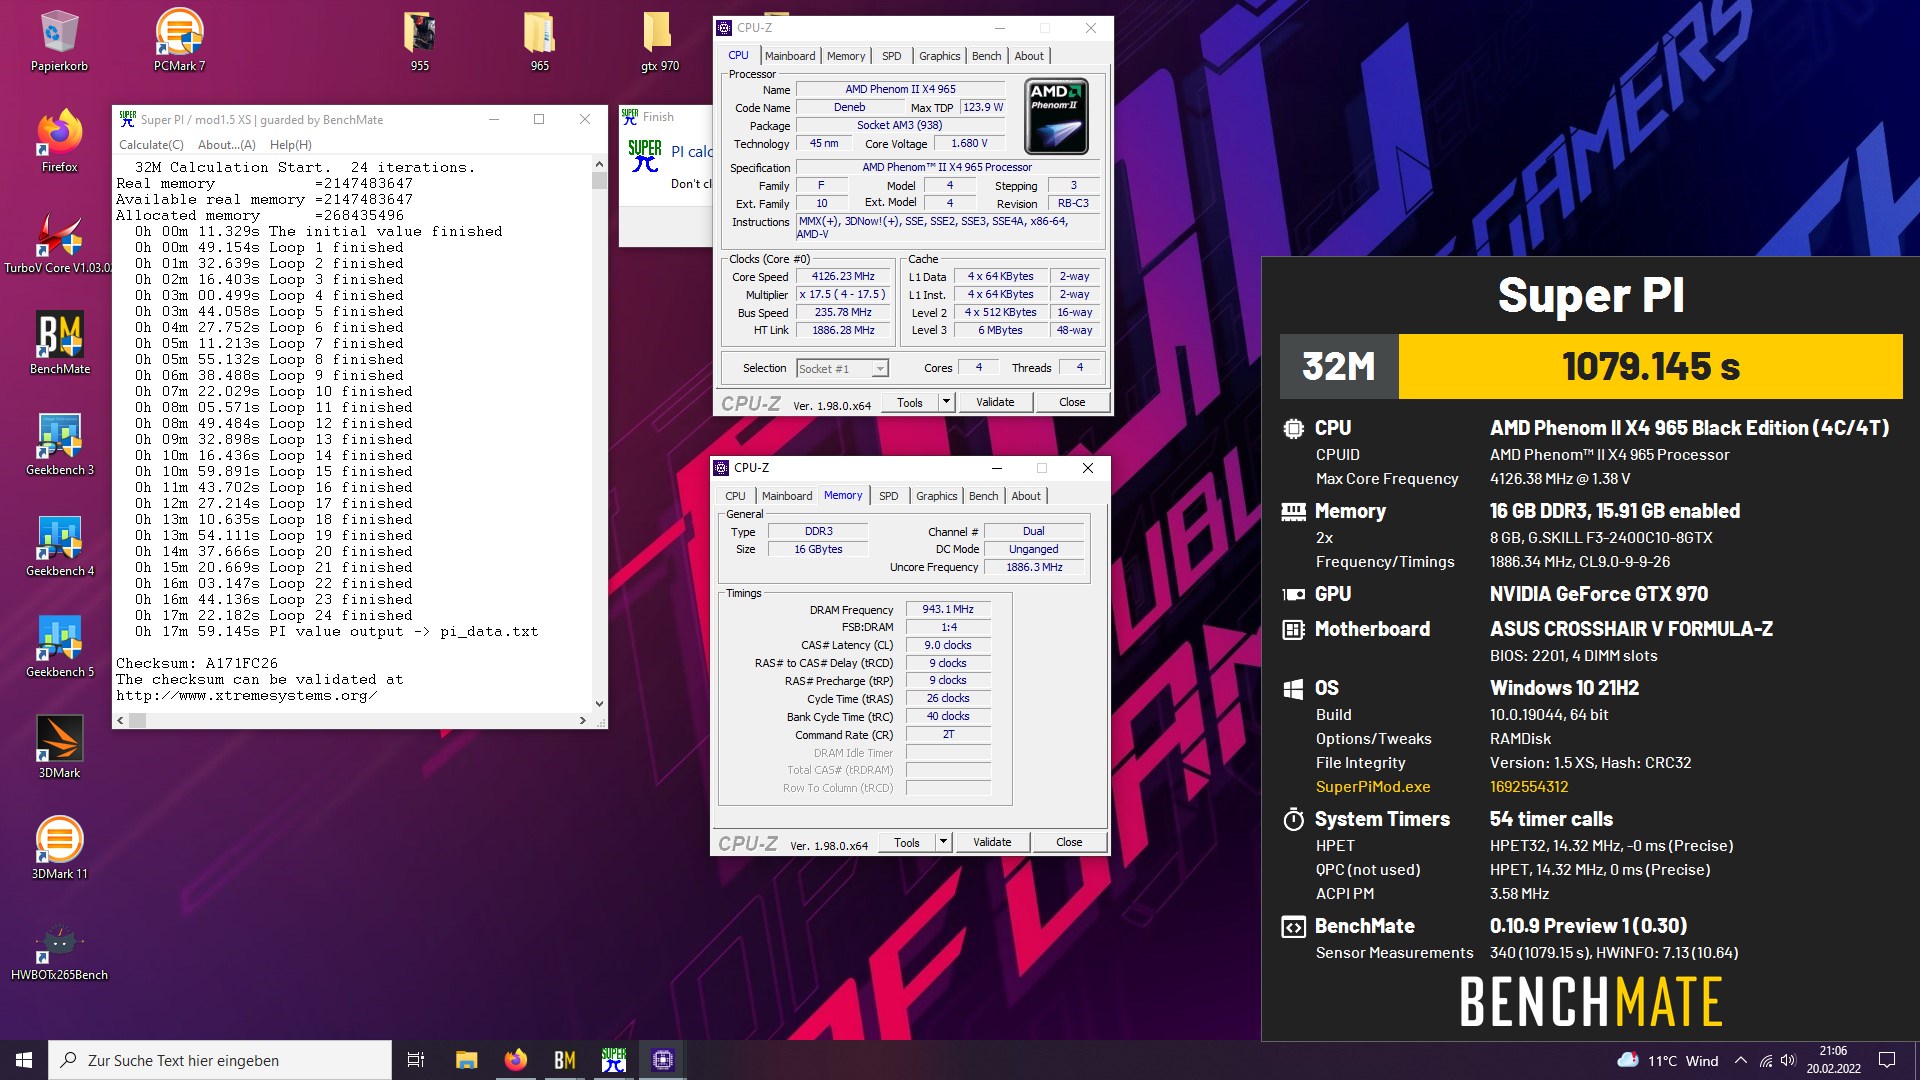Image resolution: width=1920 pixels, height=1080 pixels.
Task: Launch Geekbench 3 shortcut
Action: pos(59,445)
